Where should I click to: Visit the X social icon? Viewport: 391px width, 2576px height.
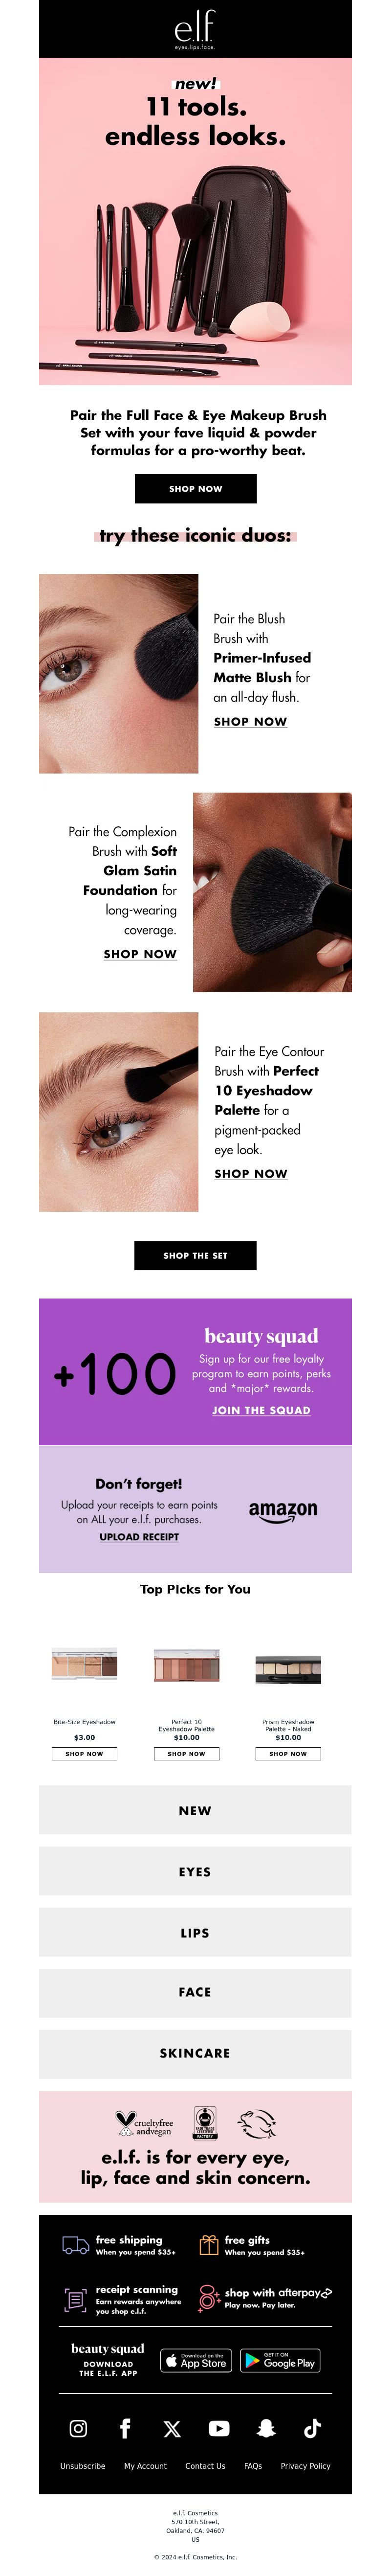pyautogui.click(x=172, y=2428)
